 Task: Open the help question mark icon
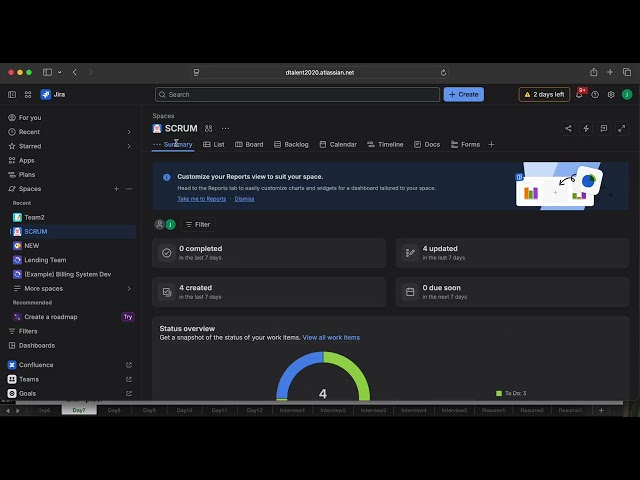pos(595,94)
